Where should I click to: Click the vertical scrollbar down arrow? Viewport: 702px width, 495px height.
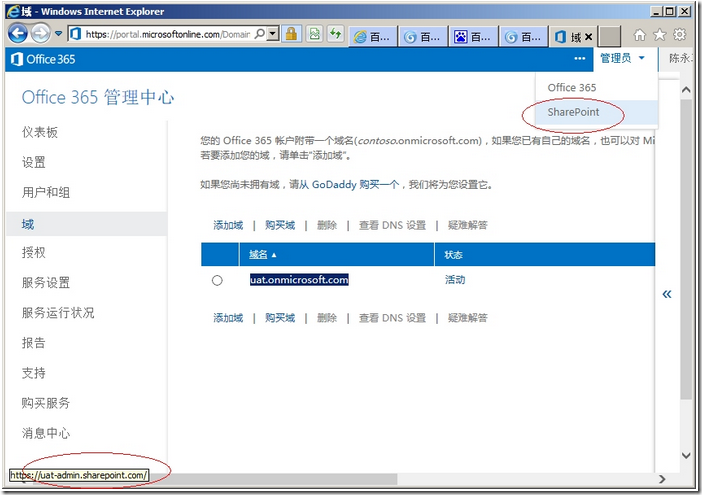coord(686,456)
